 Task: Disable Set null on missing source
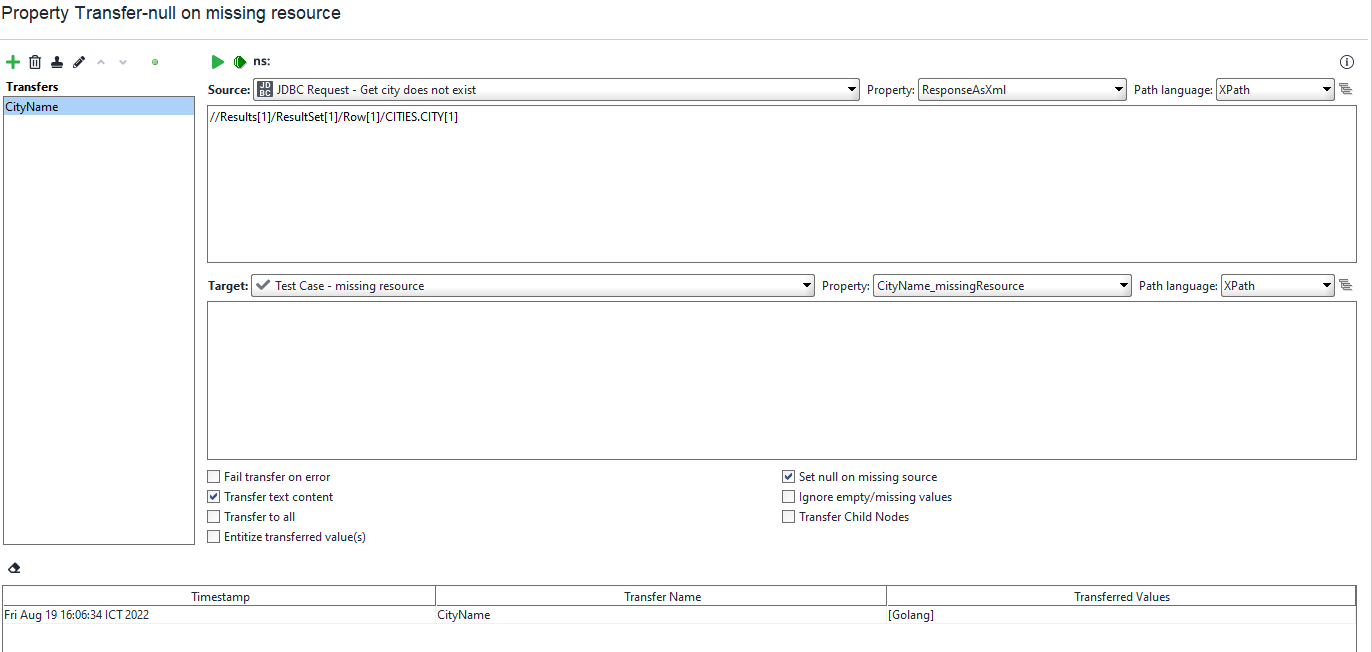[788, 476]
